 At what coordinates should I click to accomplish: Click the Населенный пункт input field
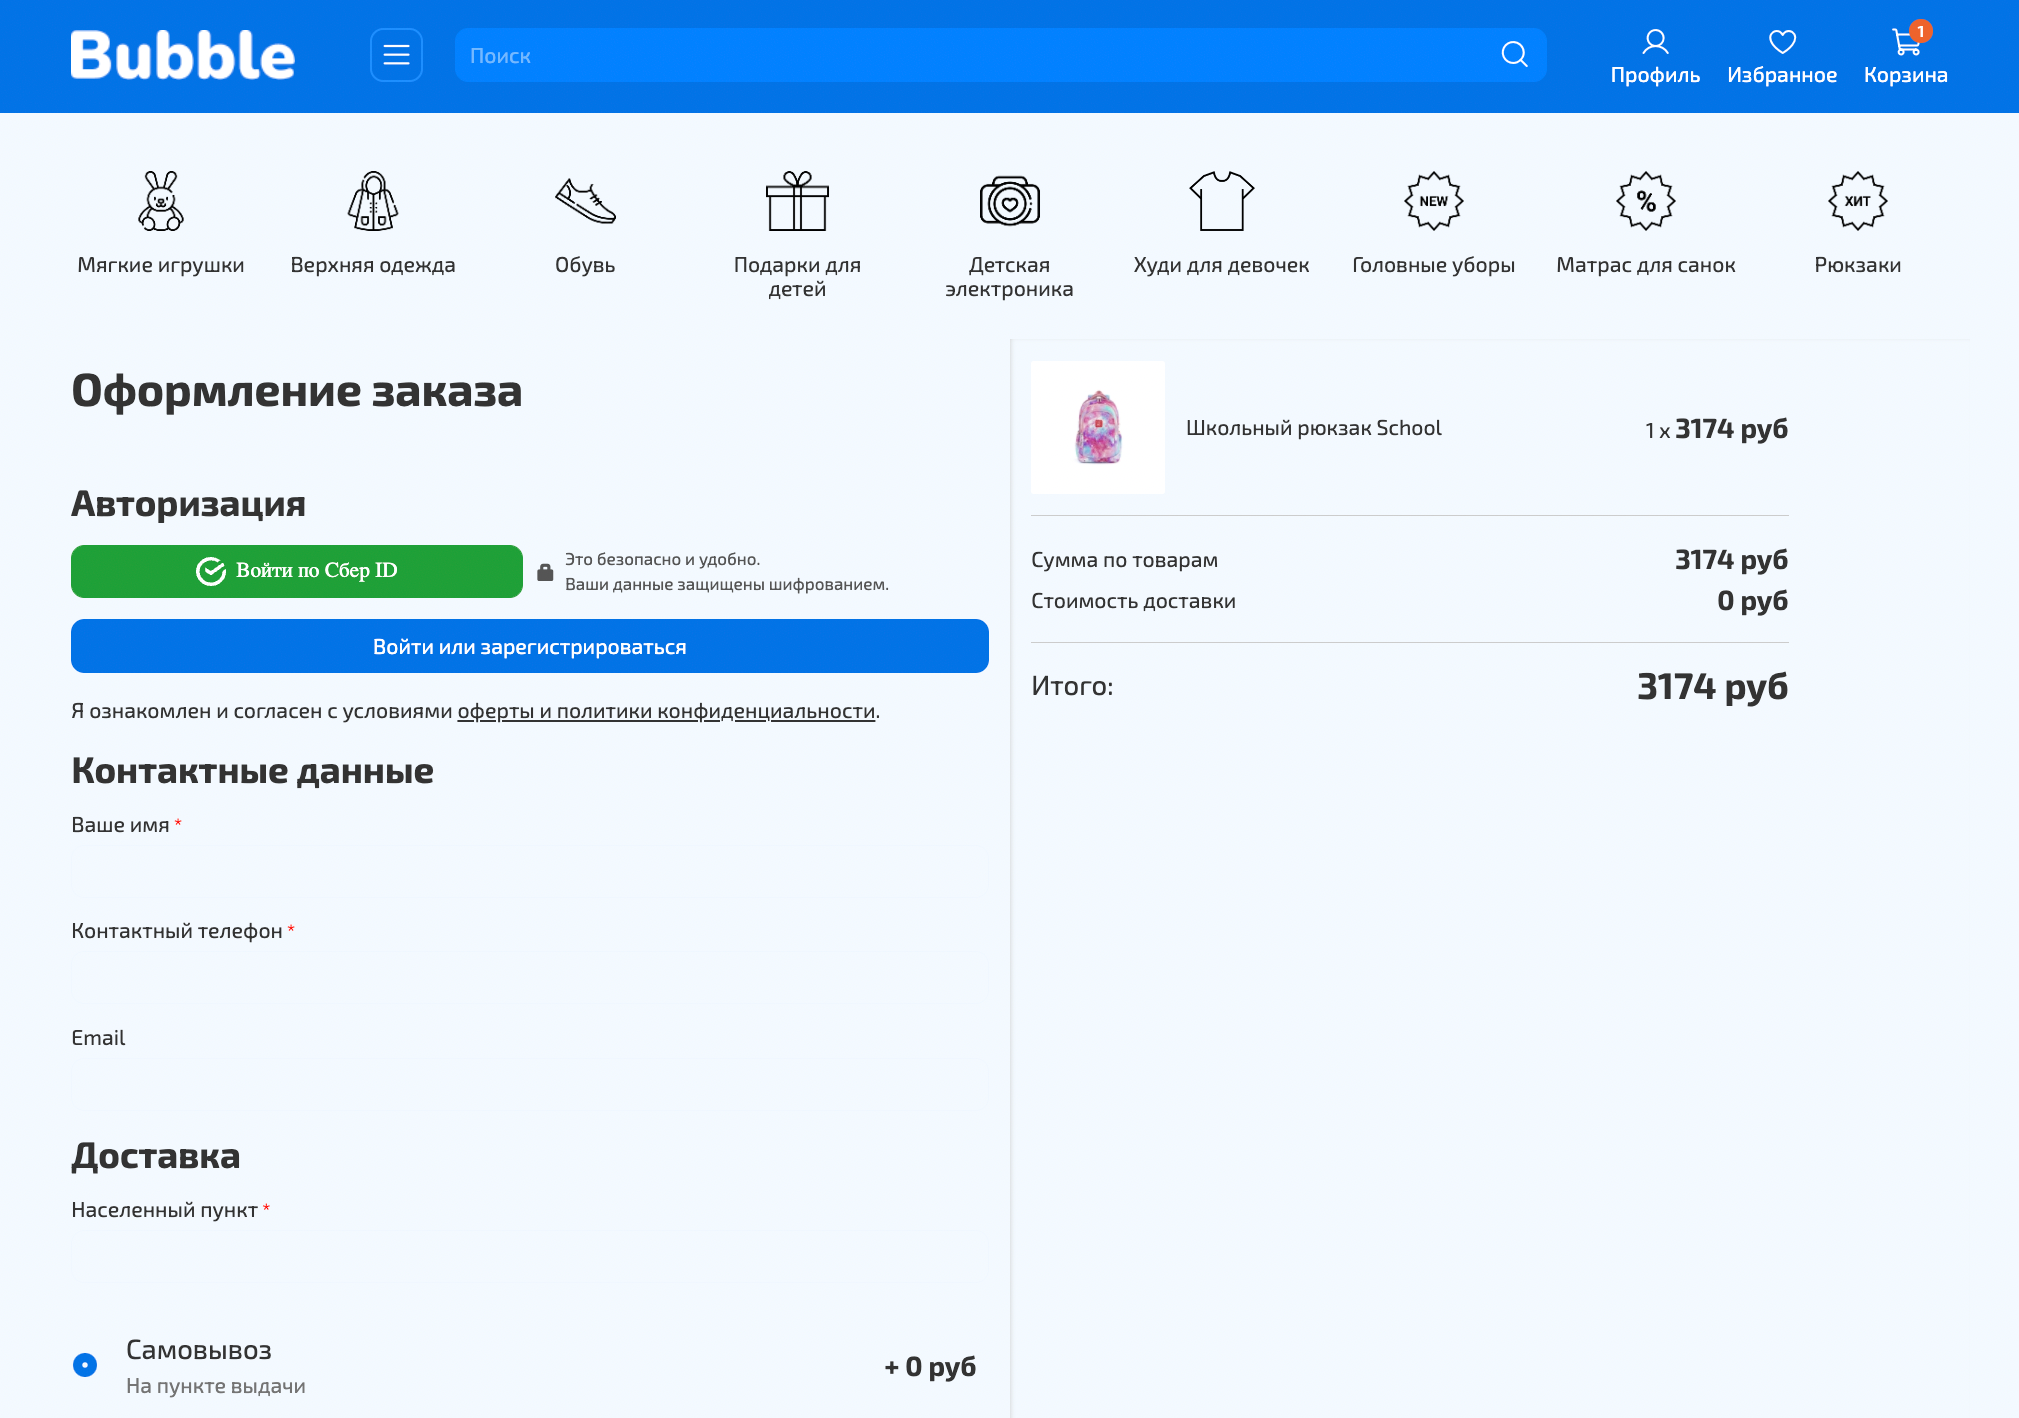click(x=529, y=1261)
